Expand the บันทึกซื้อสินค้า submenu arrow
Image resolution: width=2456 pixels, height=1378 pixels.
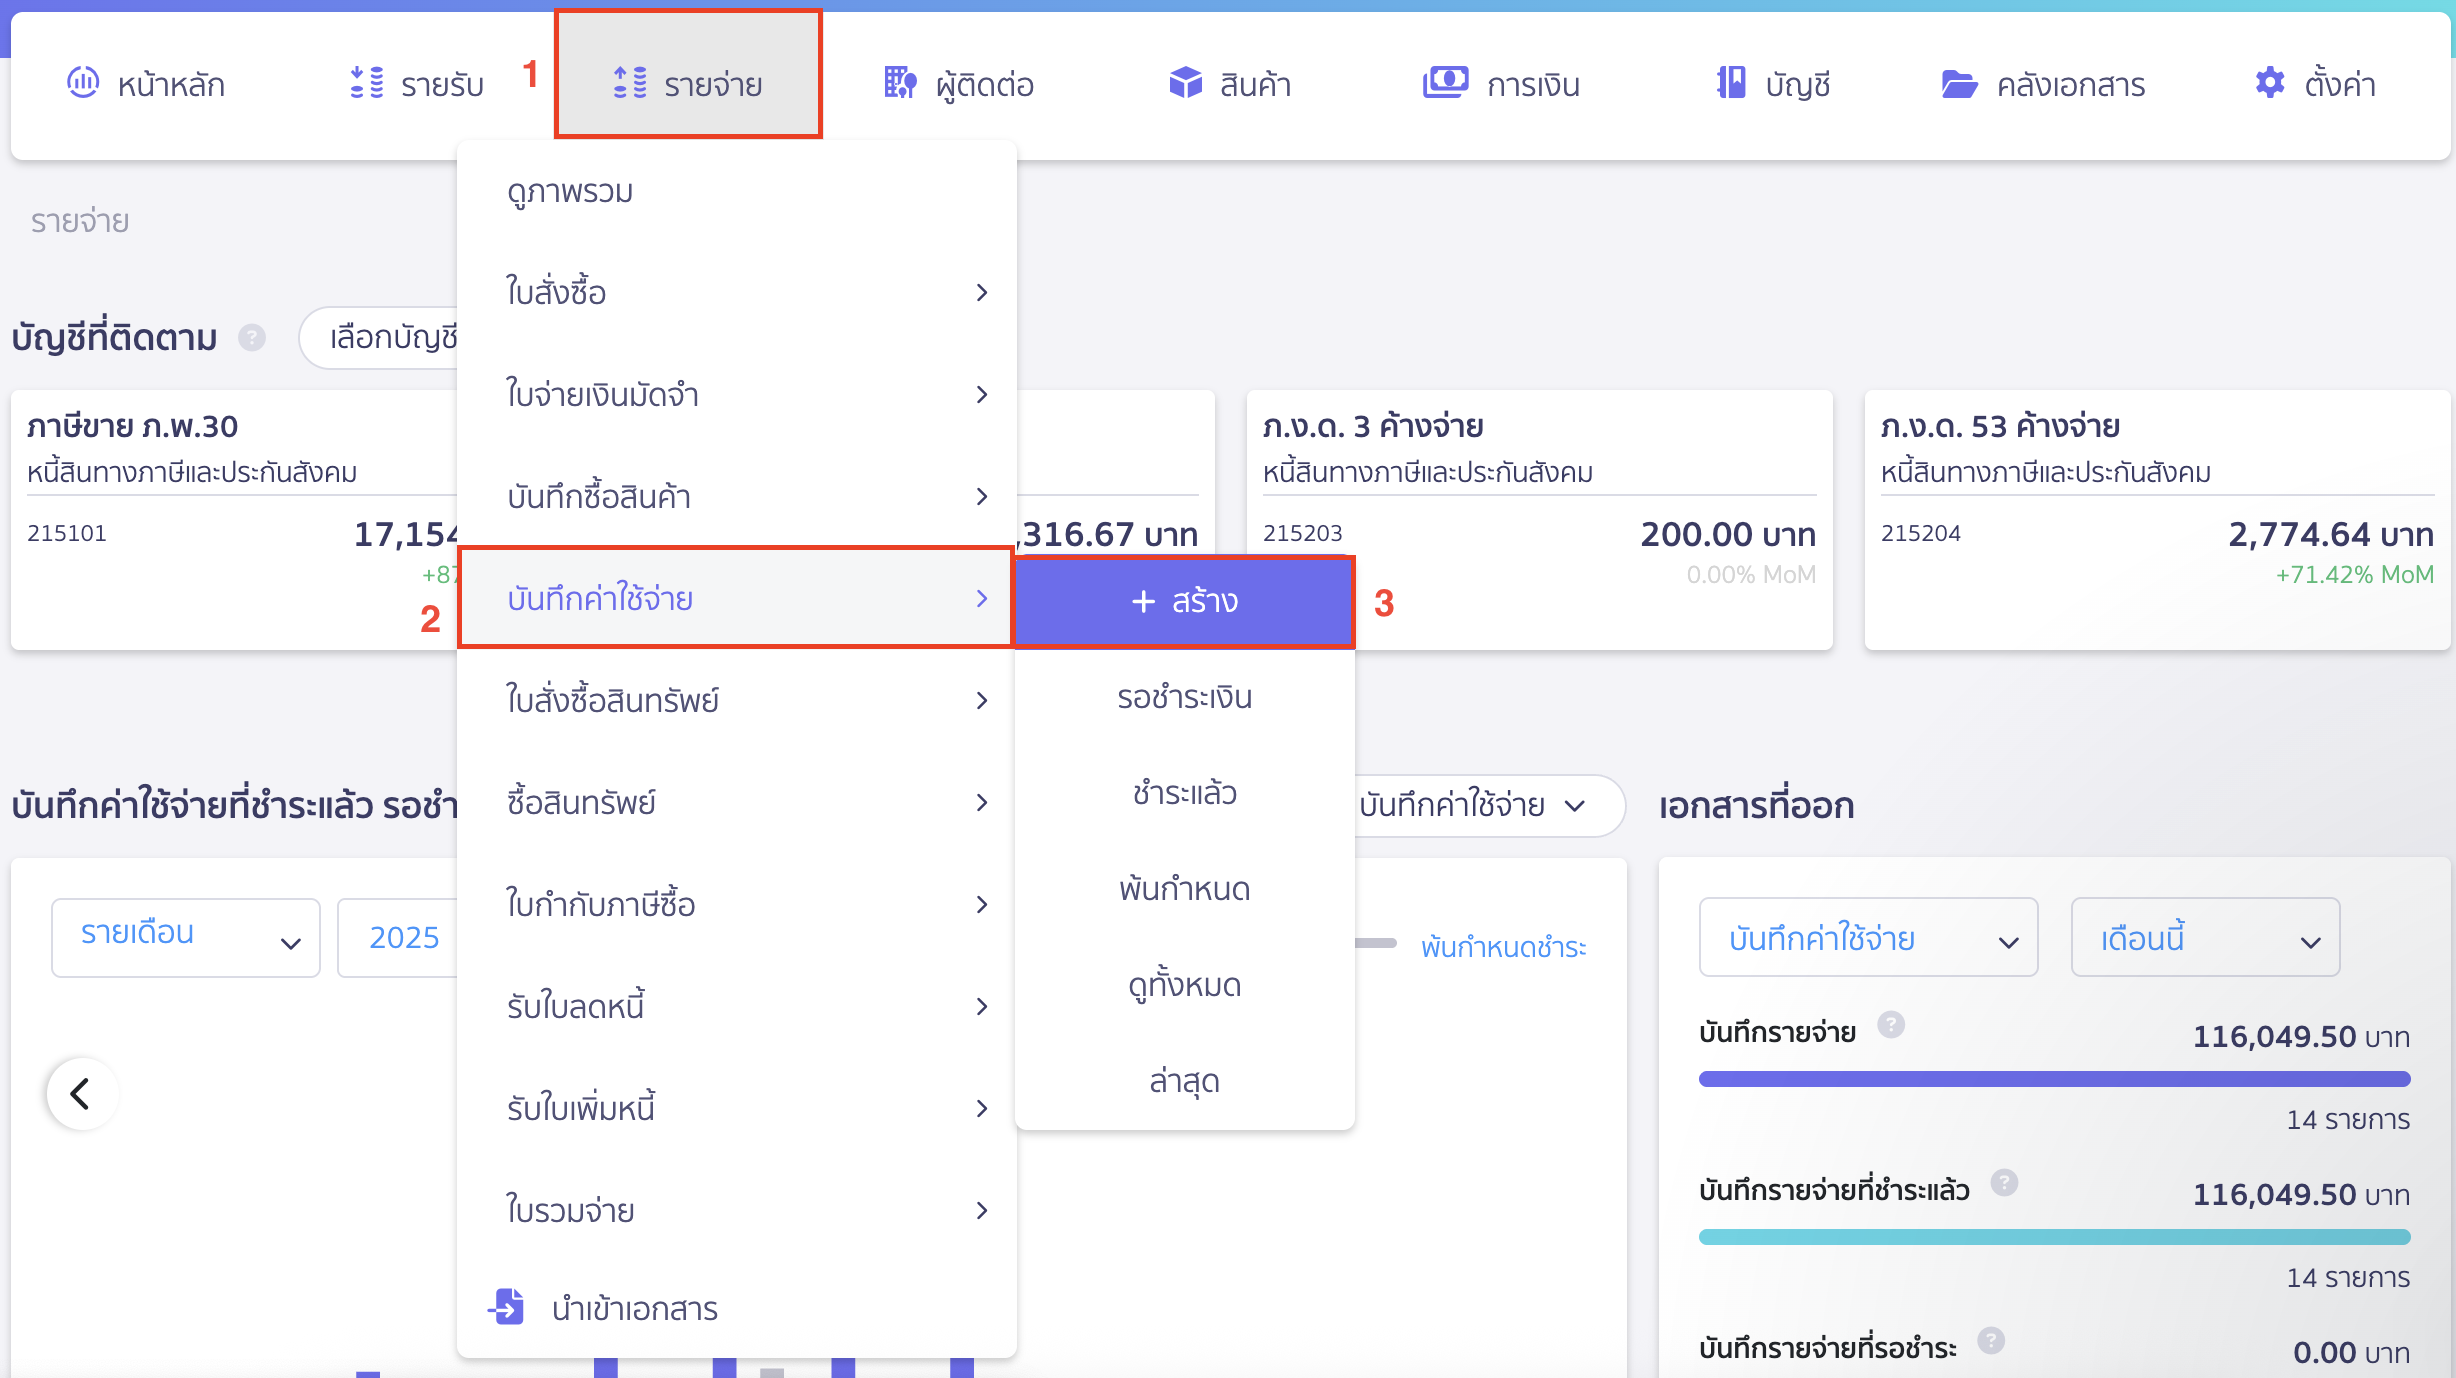[982, 496]
